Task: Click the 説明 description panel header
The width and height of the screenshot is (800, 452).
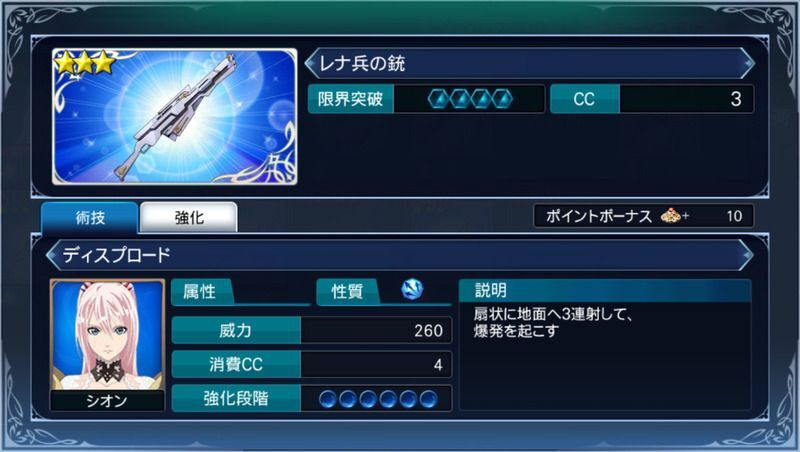Action: 605,290
